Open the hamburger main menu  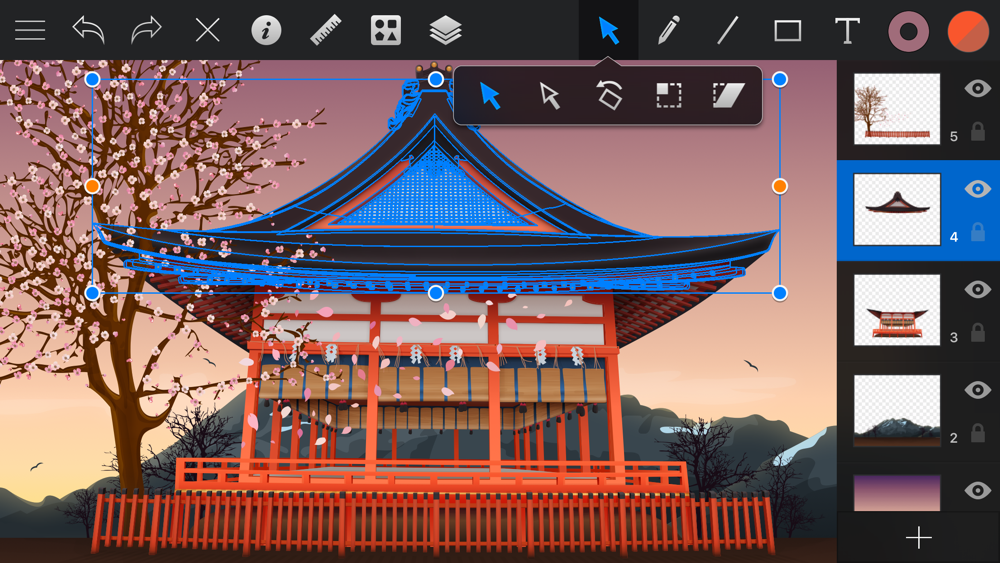[x=30, y=30]
